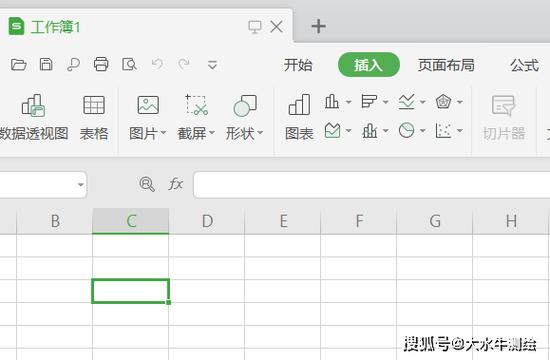Click the monitor icon on 工作簿1 tab
The height and width of the screenshot is (360, 550).
[x=255, y=27]
